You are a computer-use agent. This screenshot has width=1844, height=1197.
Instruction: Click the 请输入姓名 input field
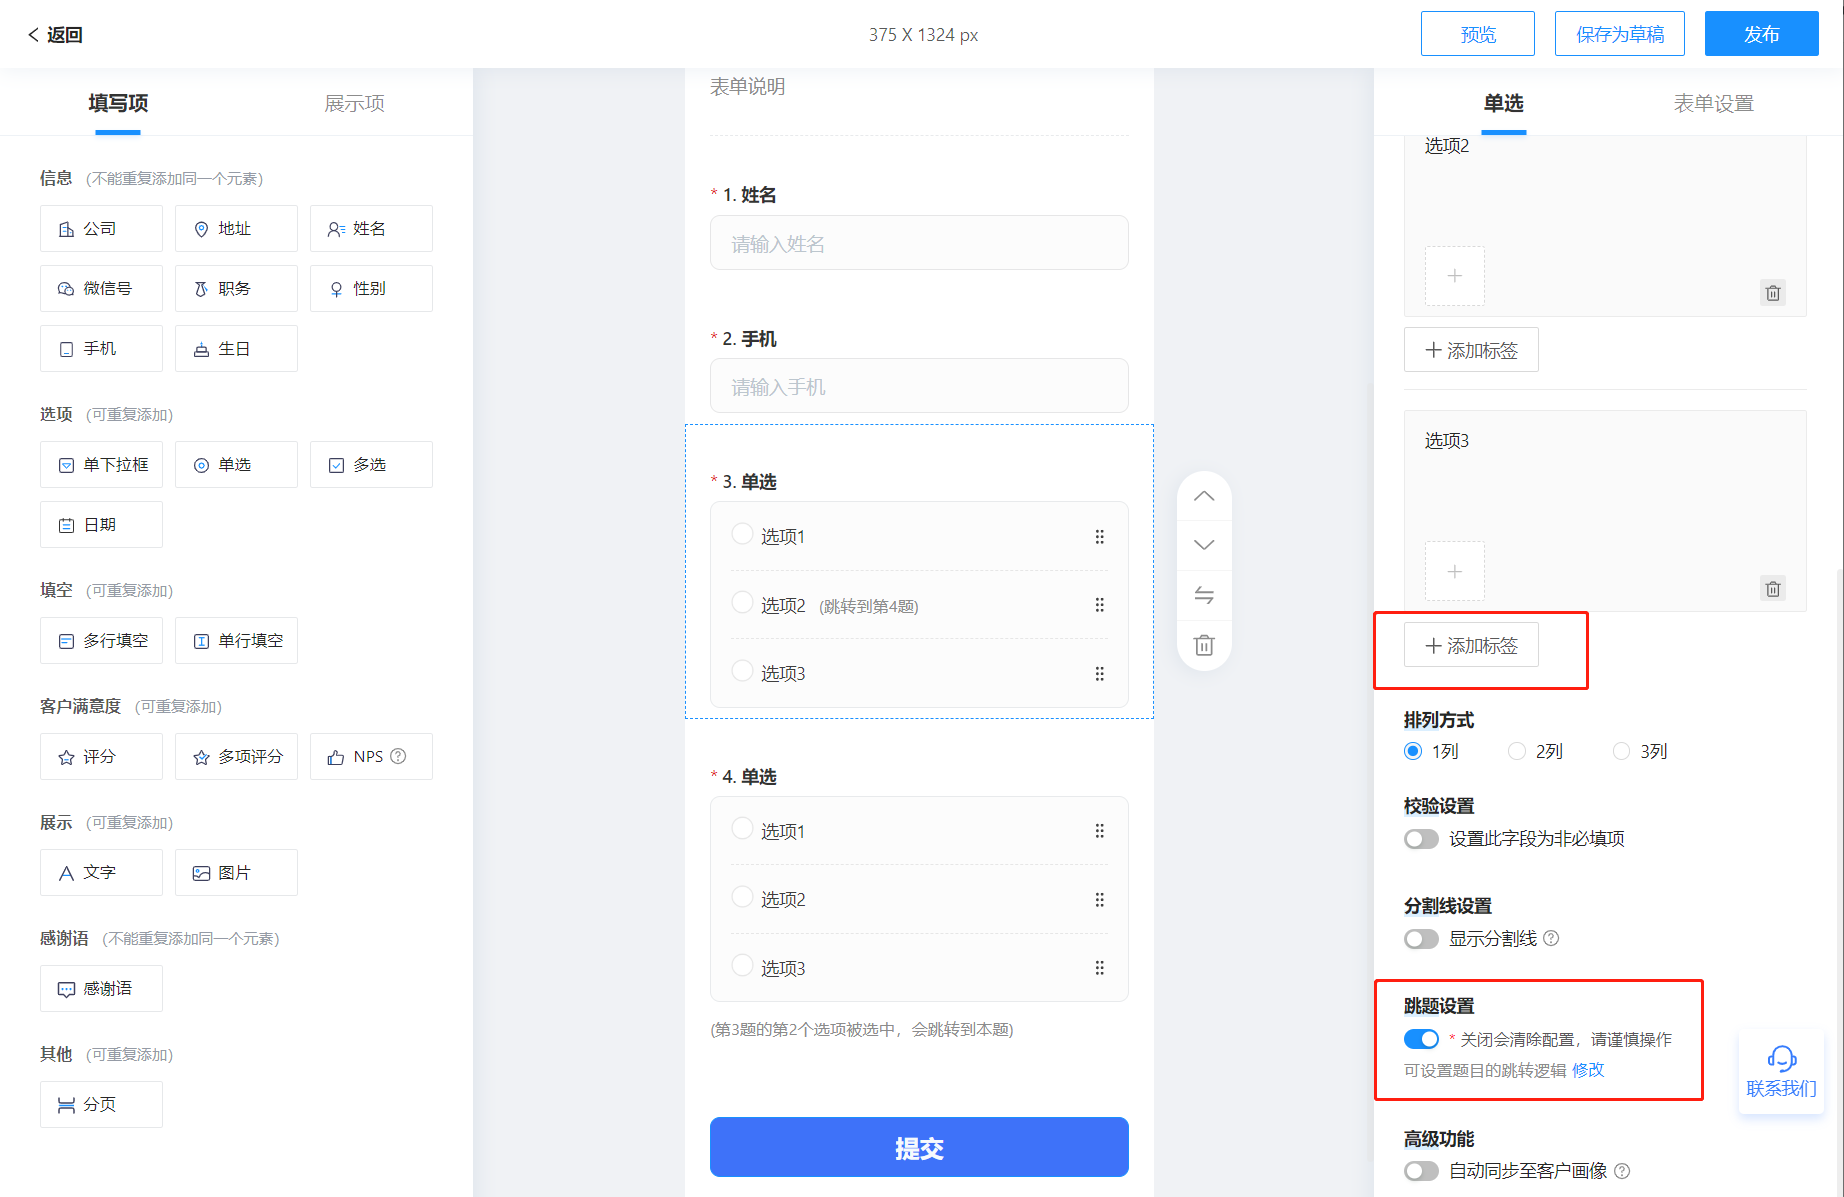tap(919, 243)
